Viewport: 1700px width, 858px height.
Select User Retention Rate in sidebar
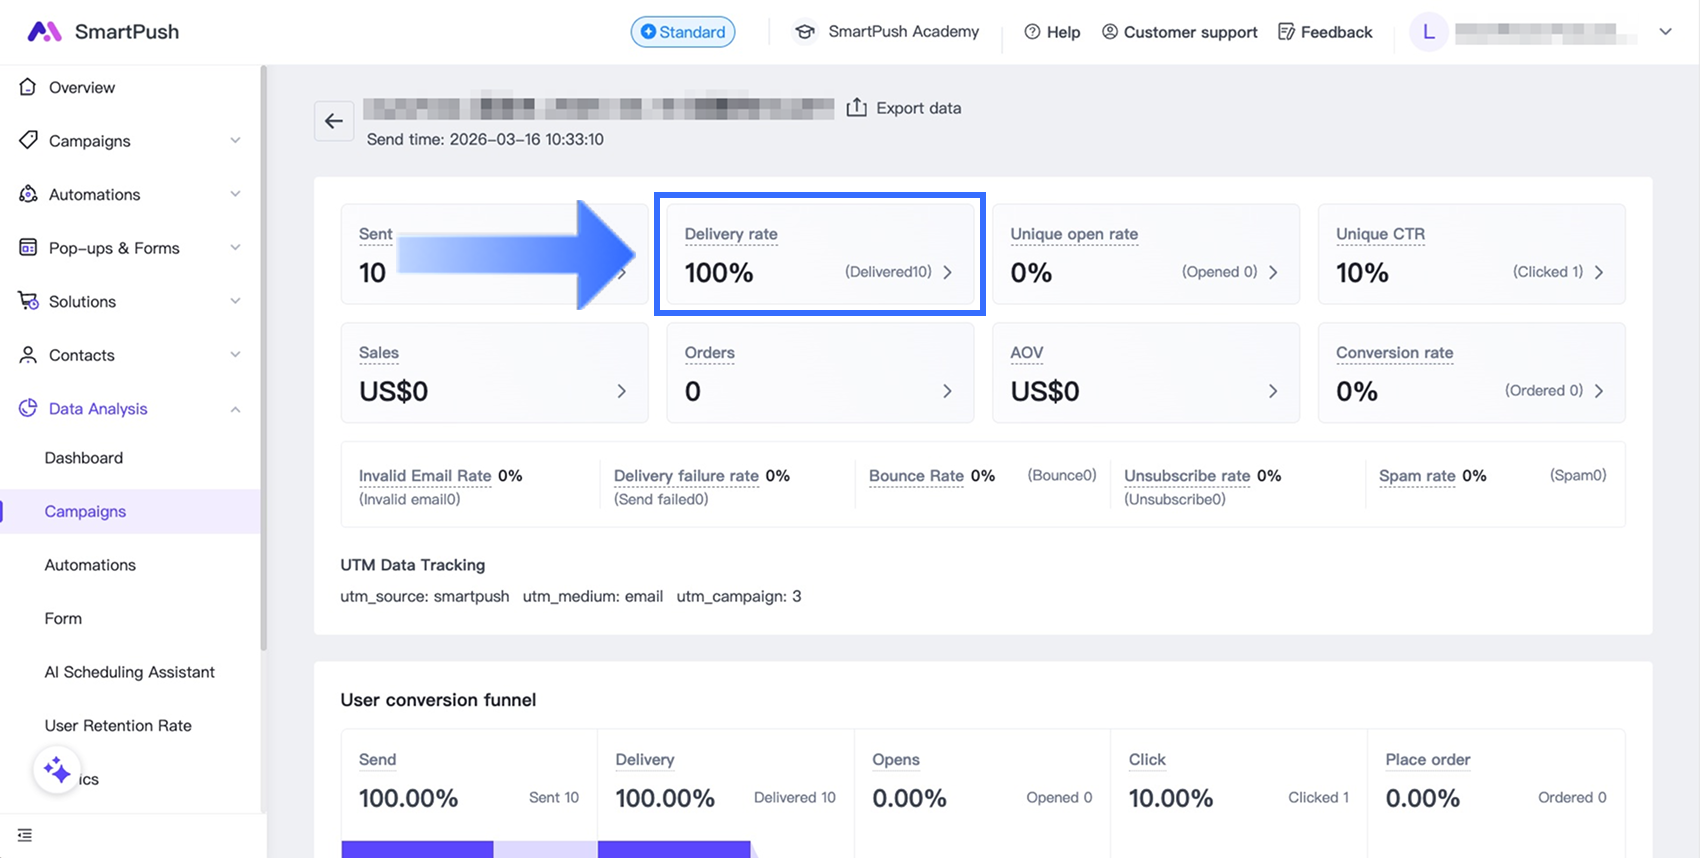pyautogui.click(x=118, y=726)
